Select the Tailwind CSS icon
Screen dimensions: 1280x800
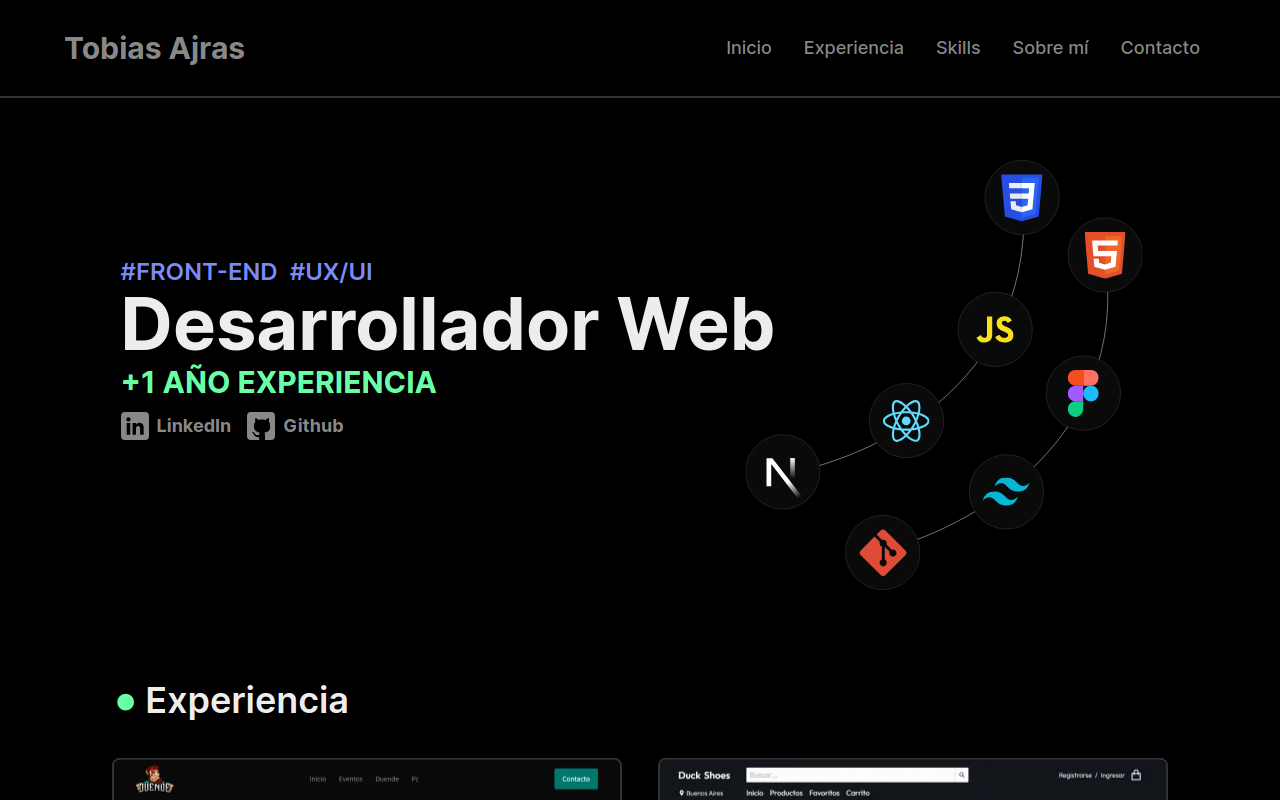coord(1006,491)
